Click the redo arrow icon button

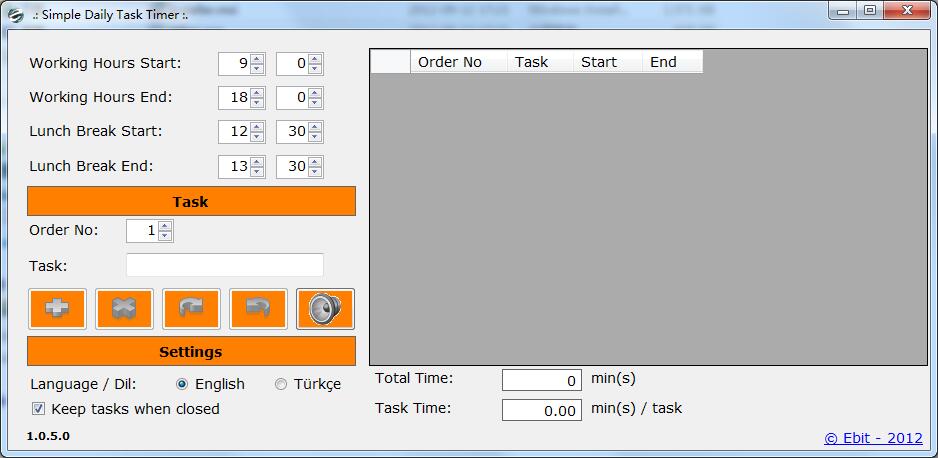coord(191,309)
